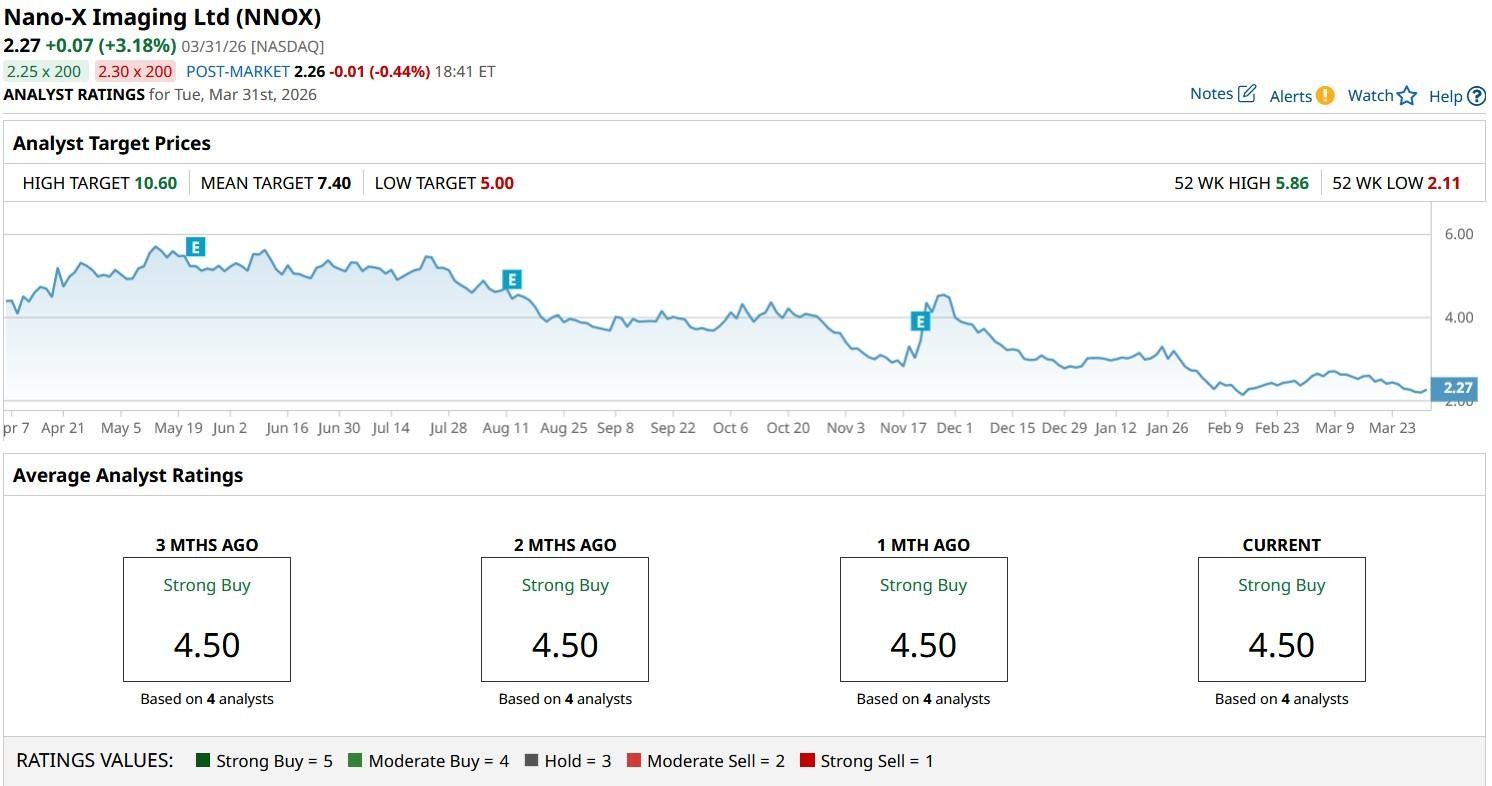Click the orange Alerts exclamation icon
The height and width of the screenshot is (786, 1492).
(1325, 95)
